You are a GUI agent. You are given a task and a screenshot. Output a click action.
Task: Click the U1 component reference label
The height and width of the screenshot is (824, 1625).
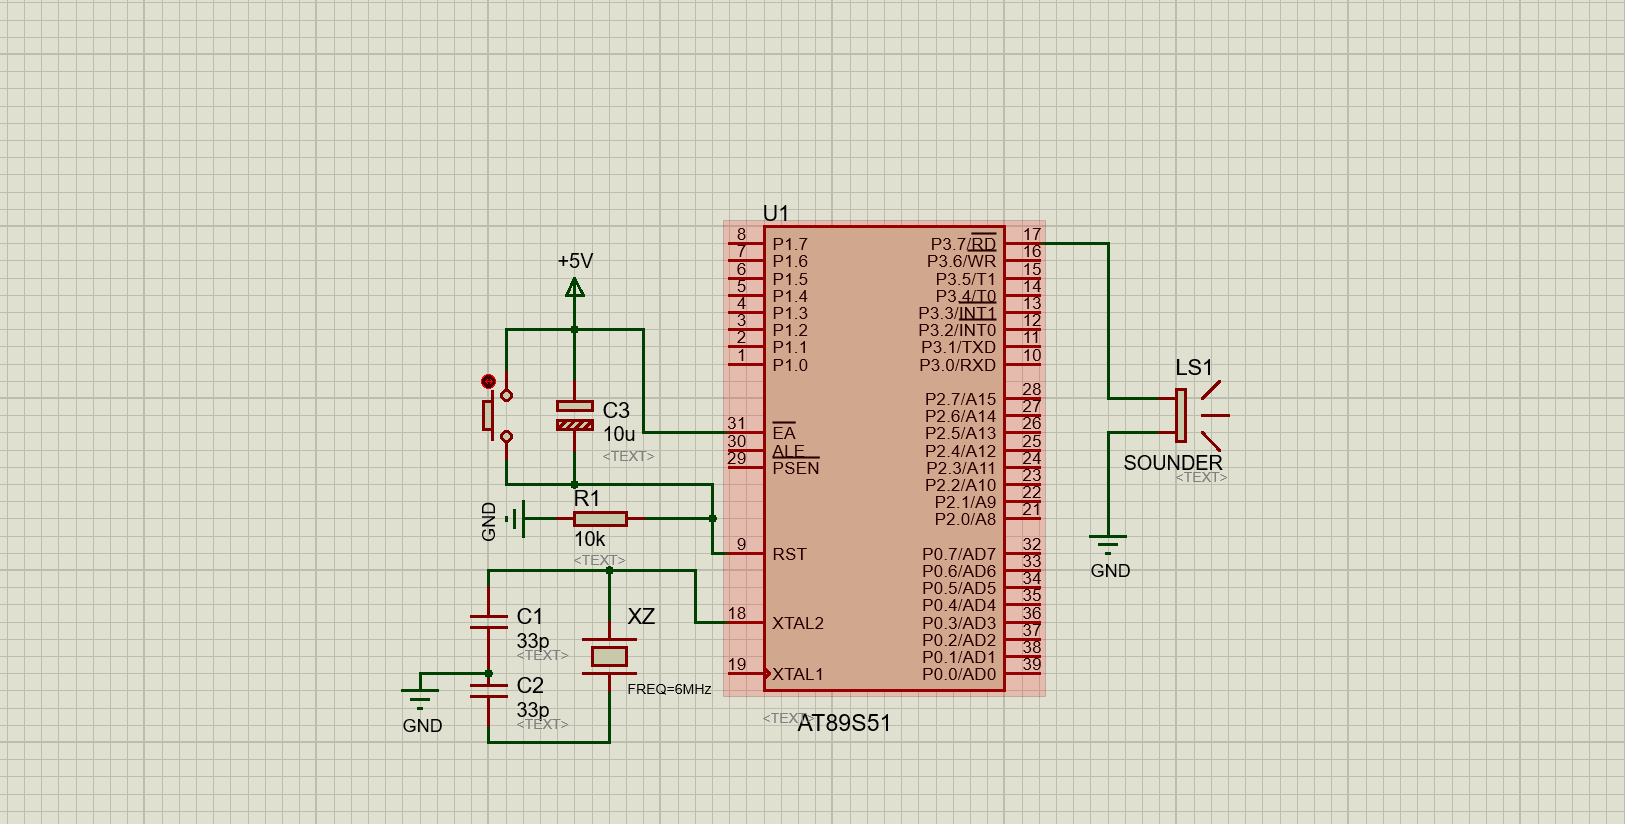776,213
